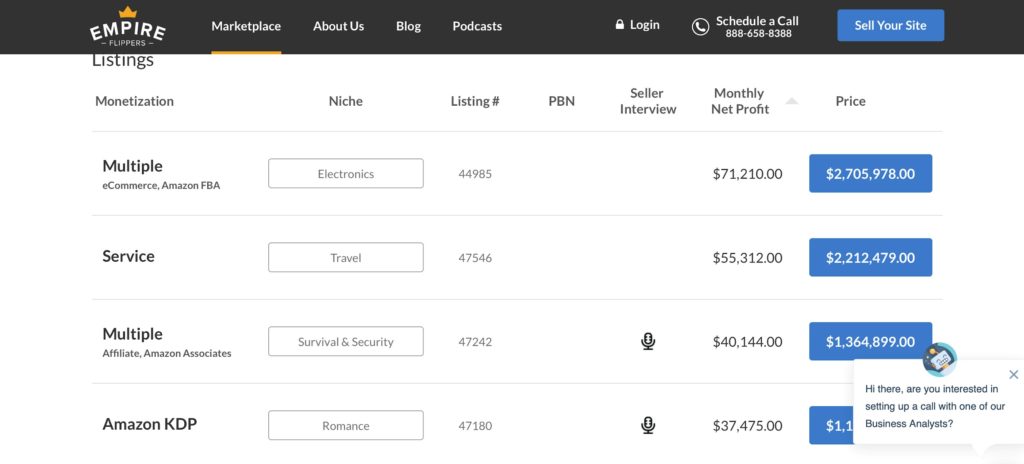This screenshot has height=464, width=1024.
Task: Select the Electronics niche tag
Action: click(345, 173)
